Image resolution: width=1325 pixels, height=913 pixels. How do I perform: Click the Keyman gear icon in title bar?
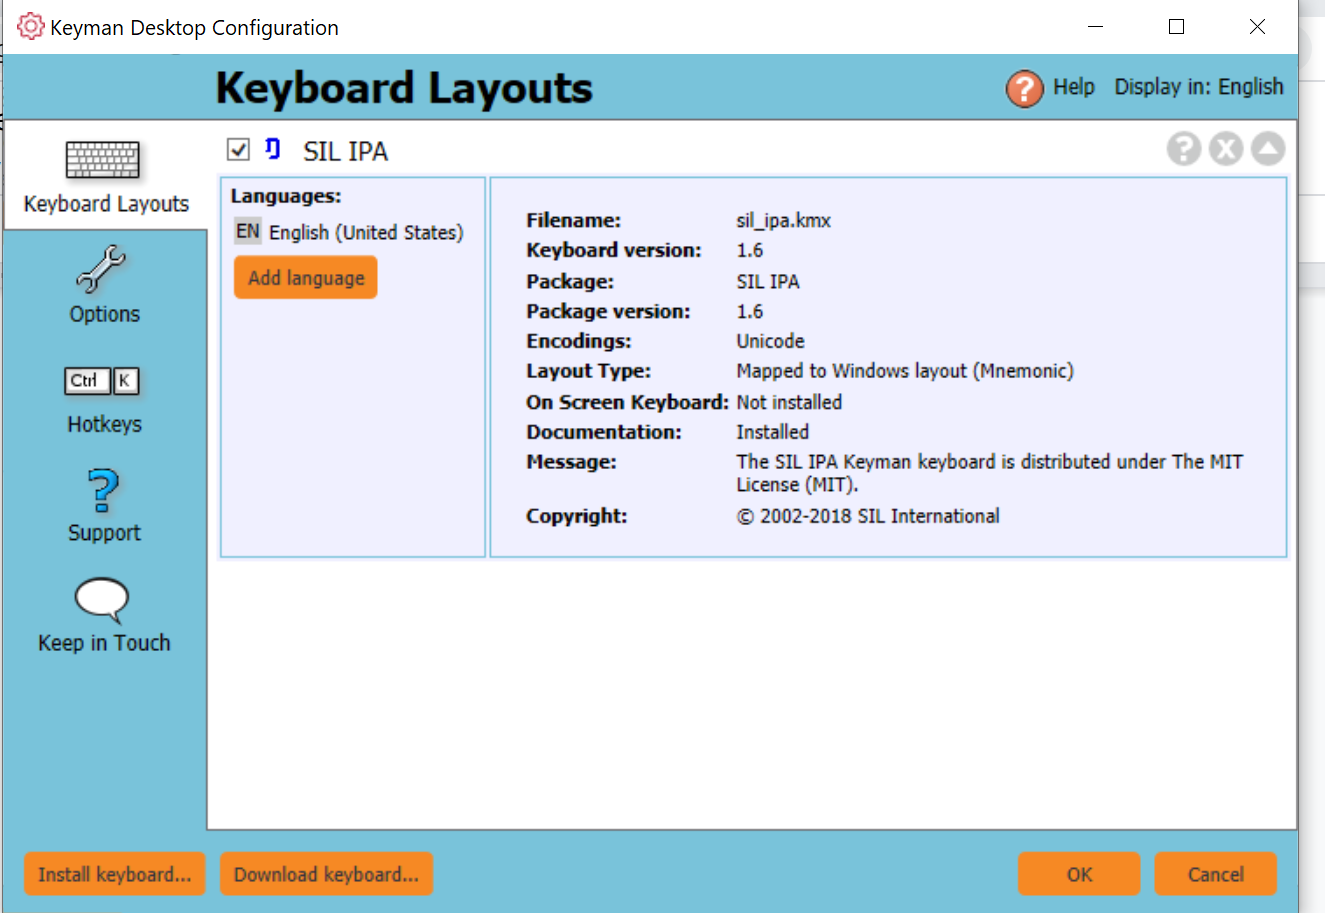31,26
